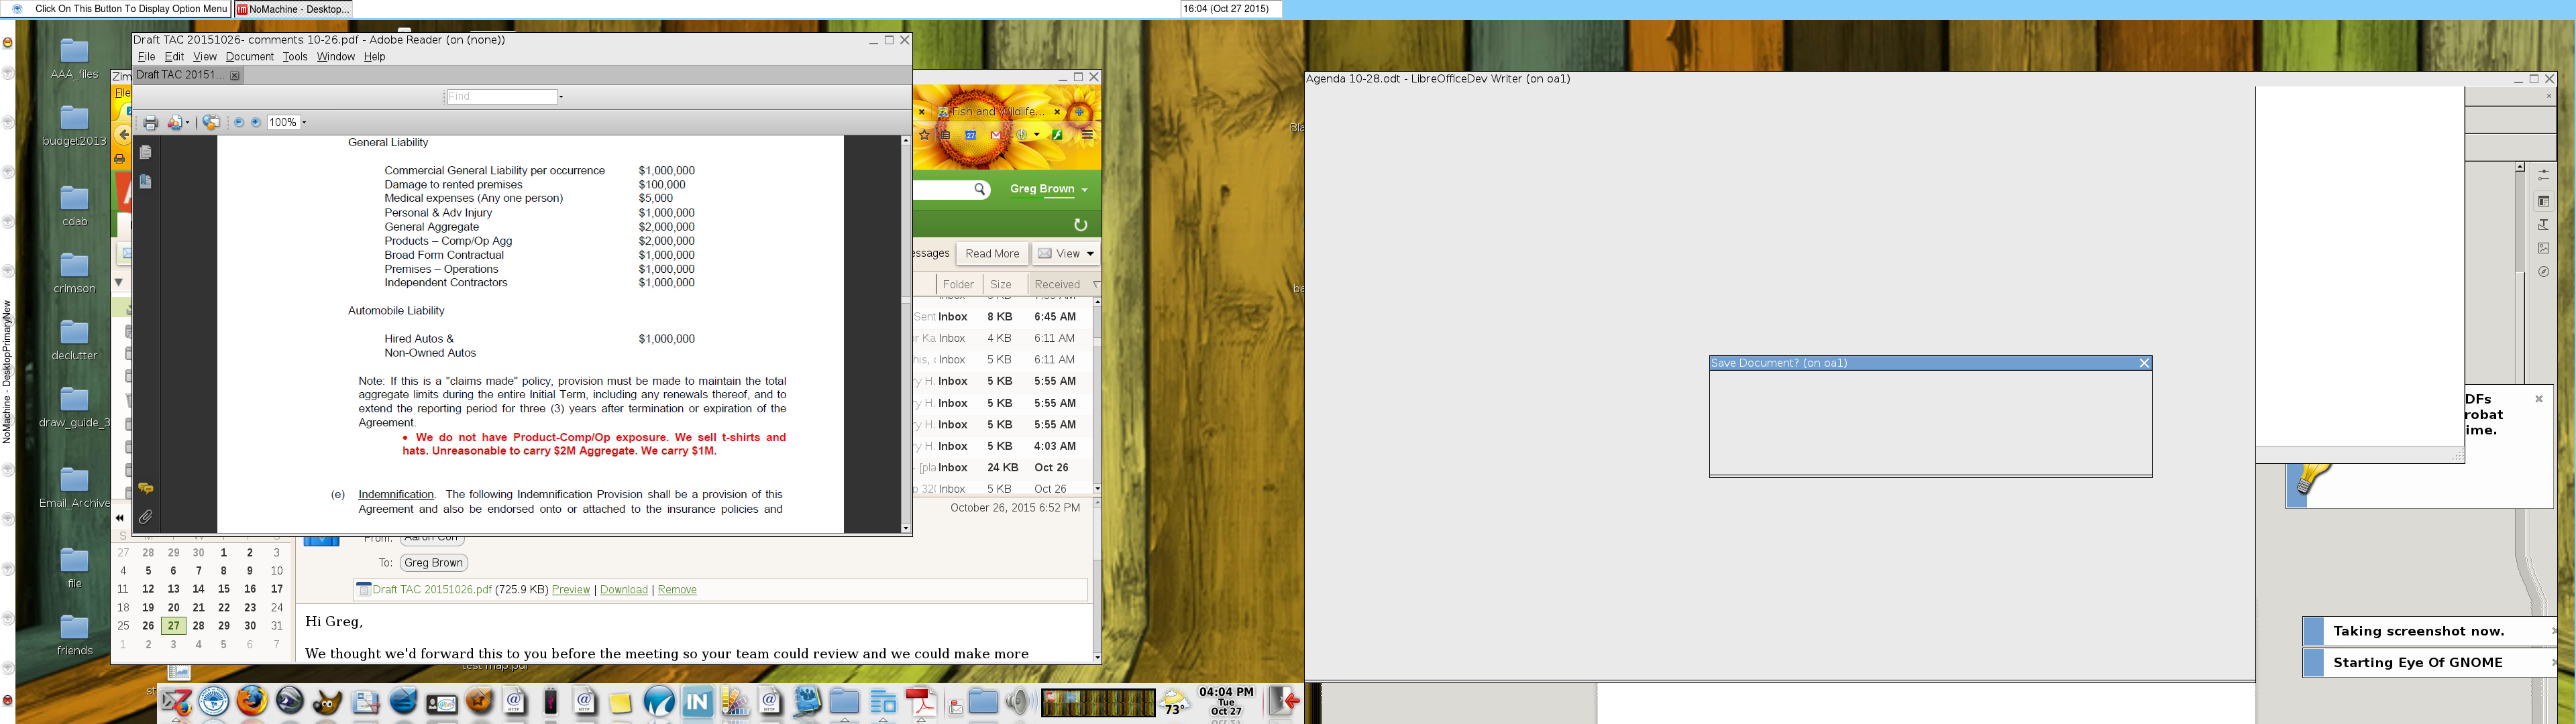Click the weather 73° dock widget
The image size is (2576, 724).
[1175, 702]
